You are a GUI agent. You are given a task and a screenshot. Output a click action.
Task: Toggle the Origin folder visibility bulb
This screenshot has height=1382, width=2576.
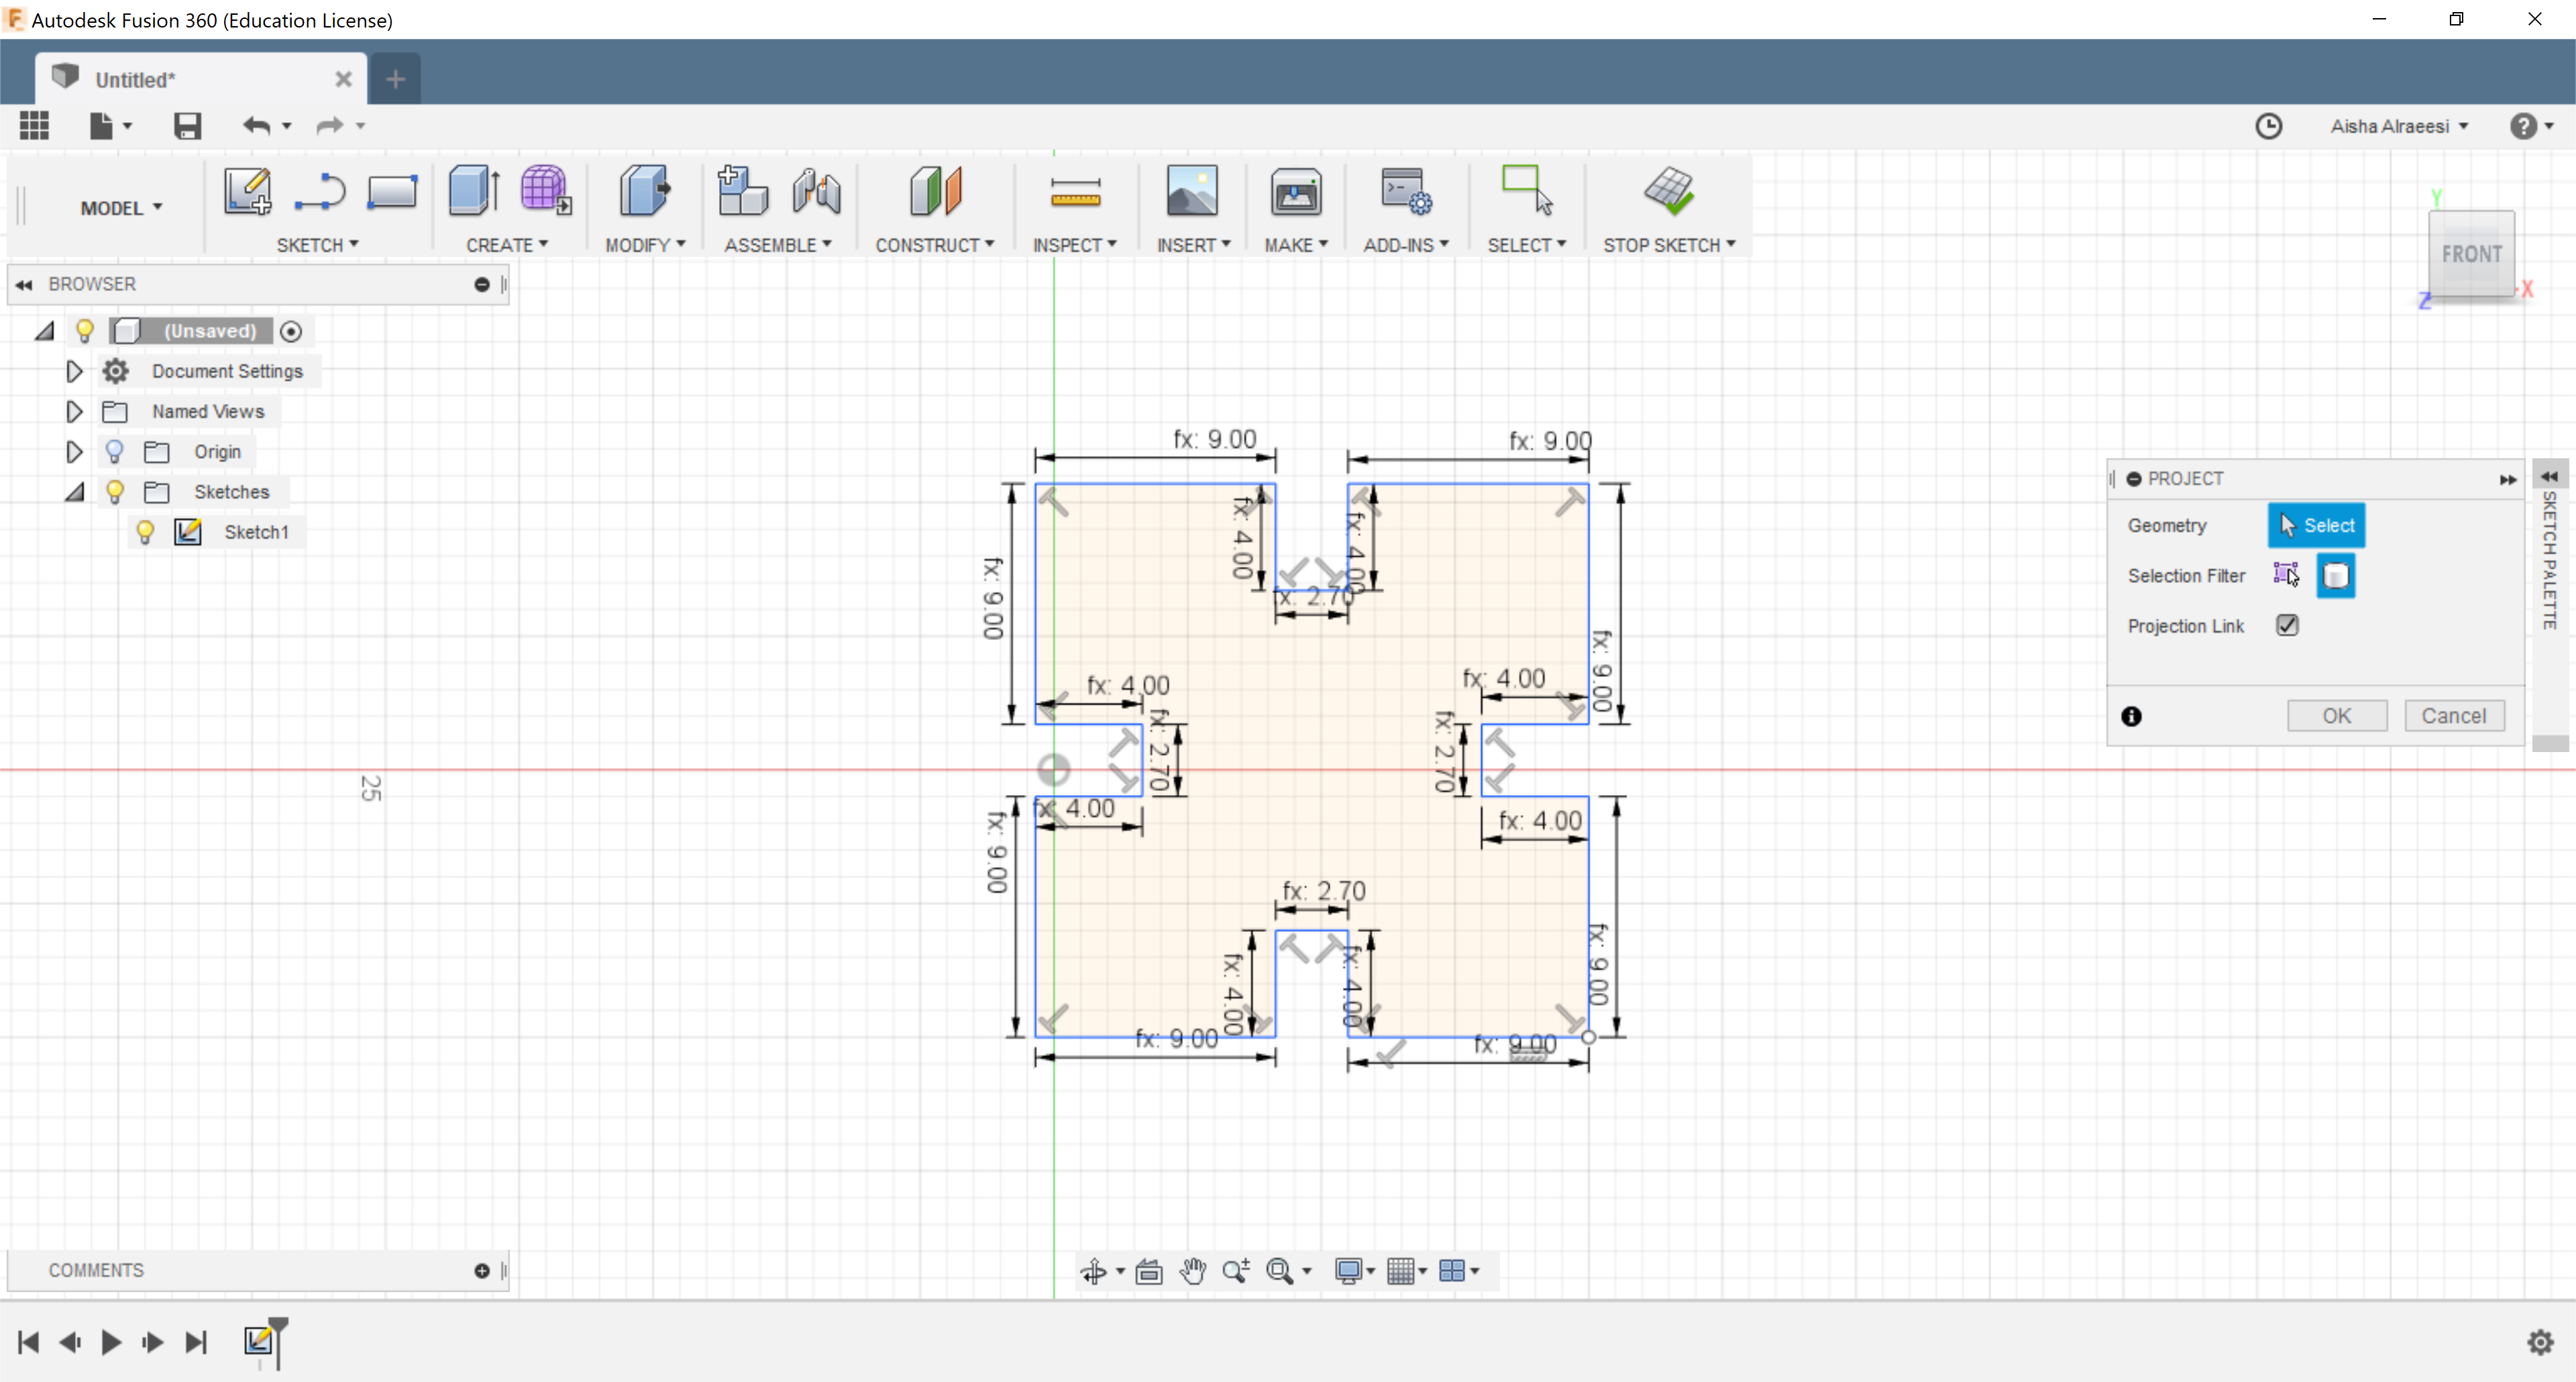(115, 452)
